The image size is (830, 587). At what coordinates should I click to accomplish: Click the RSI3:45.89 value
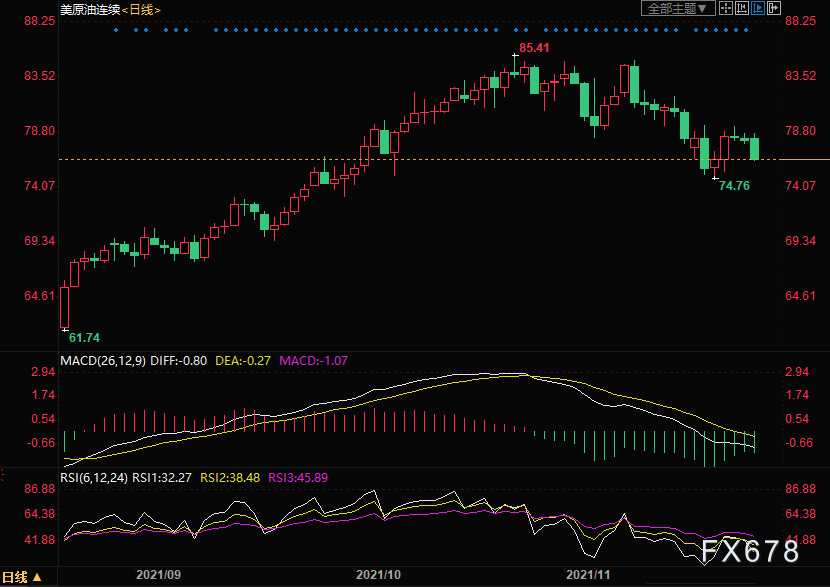298,478
